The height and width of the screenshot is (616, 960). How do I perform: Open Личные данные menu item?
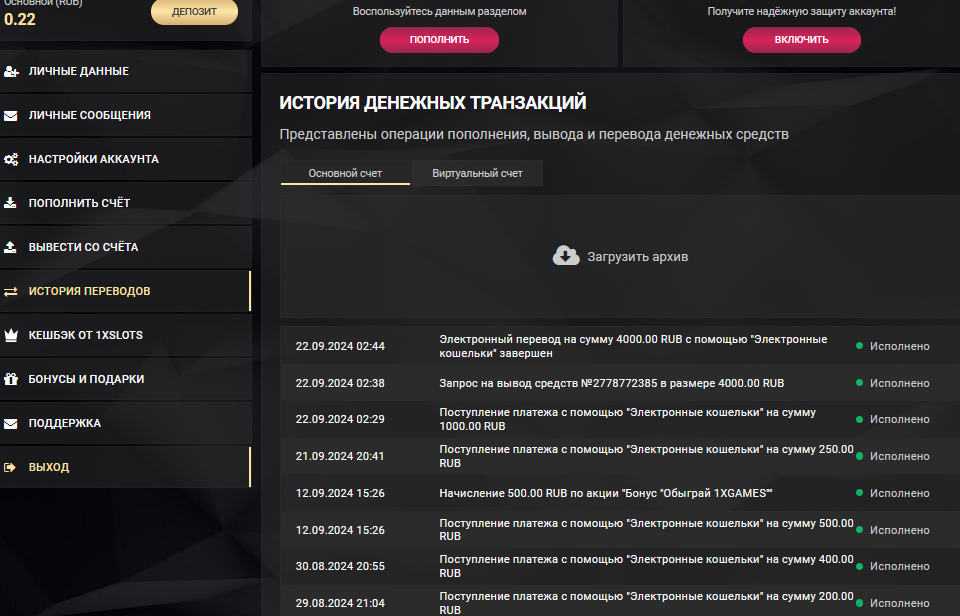coord(126,71)
